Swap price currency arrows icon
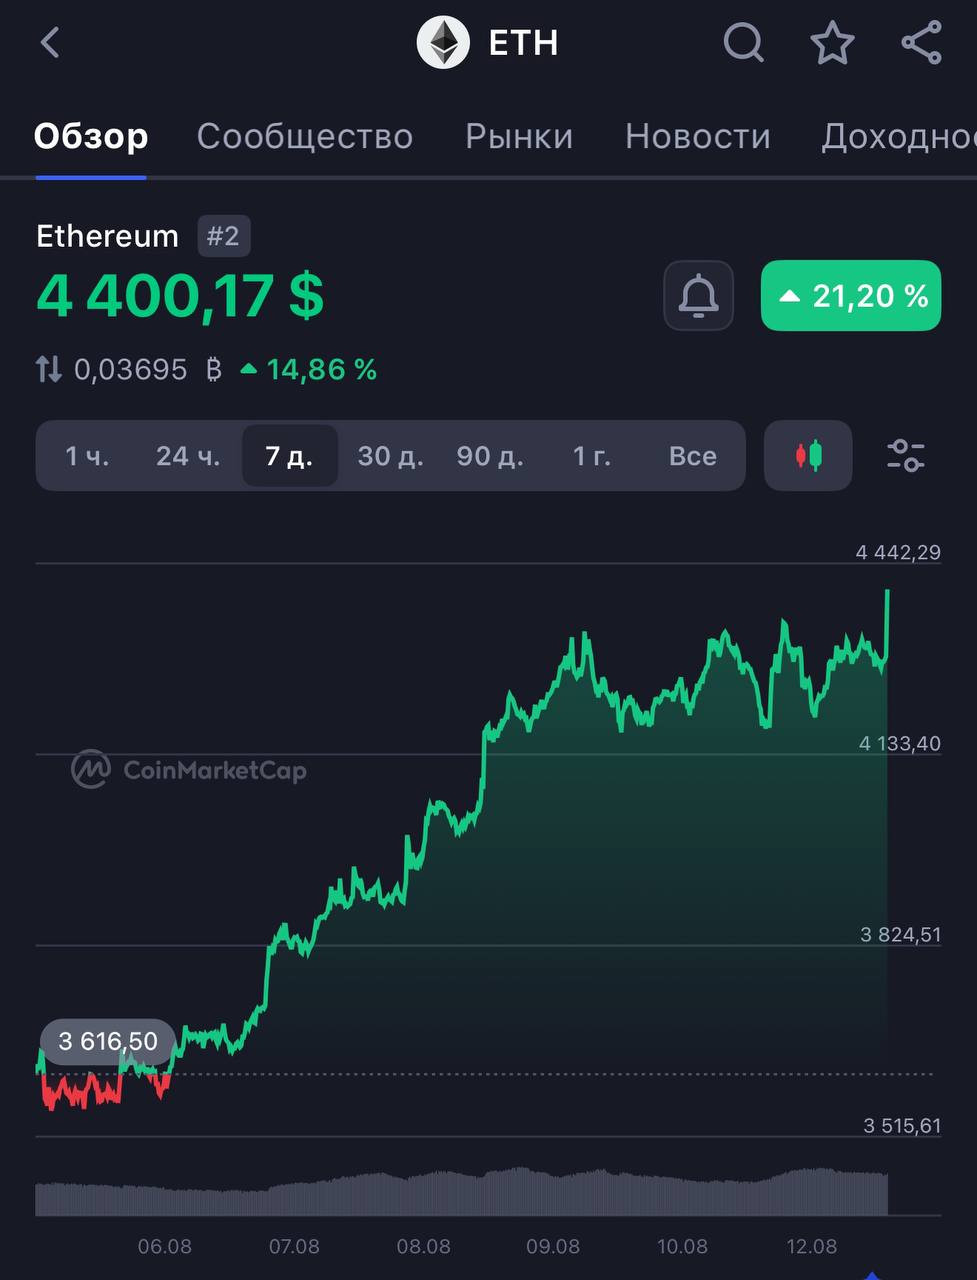This screenshot has height=1280, width=977. 49,370
